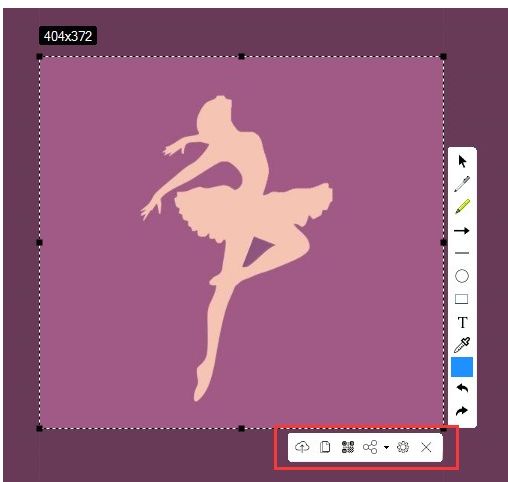The image size is (508, 482).
Task: Pick the eyedropper color picker tool
Action: (x=462, y=345)
